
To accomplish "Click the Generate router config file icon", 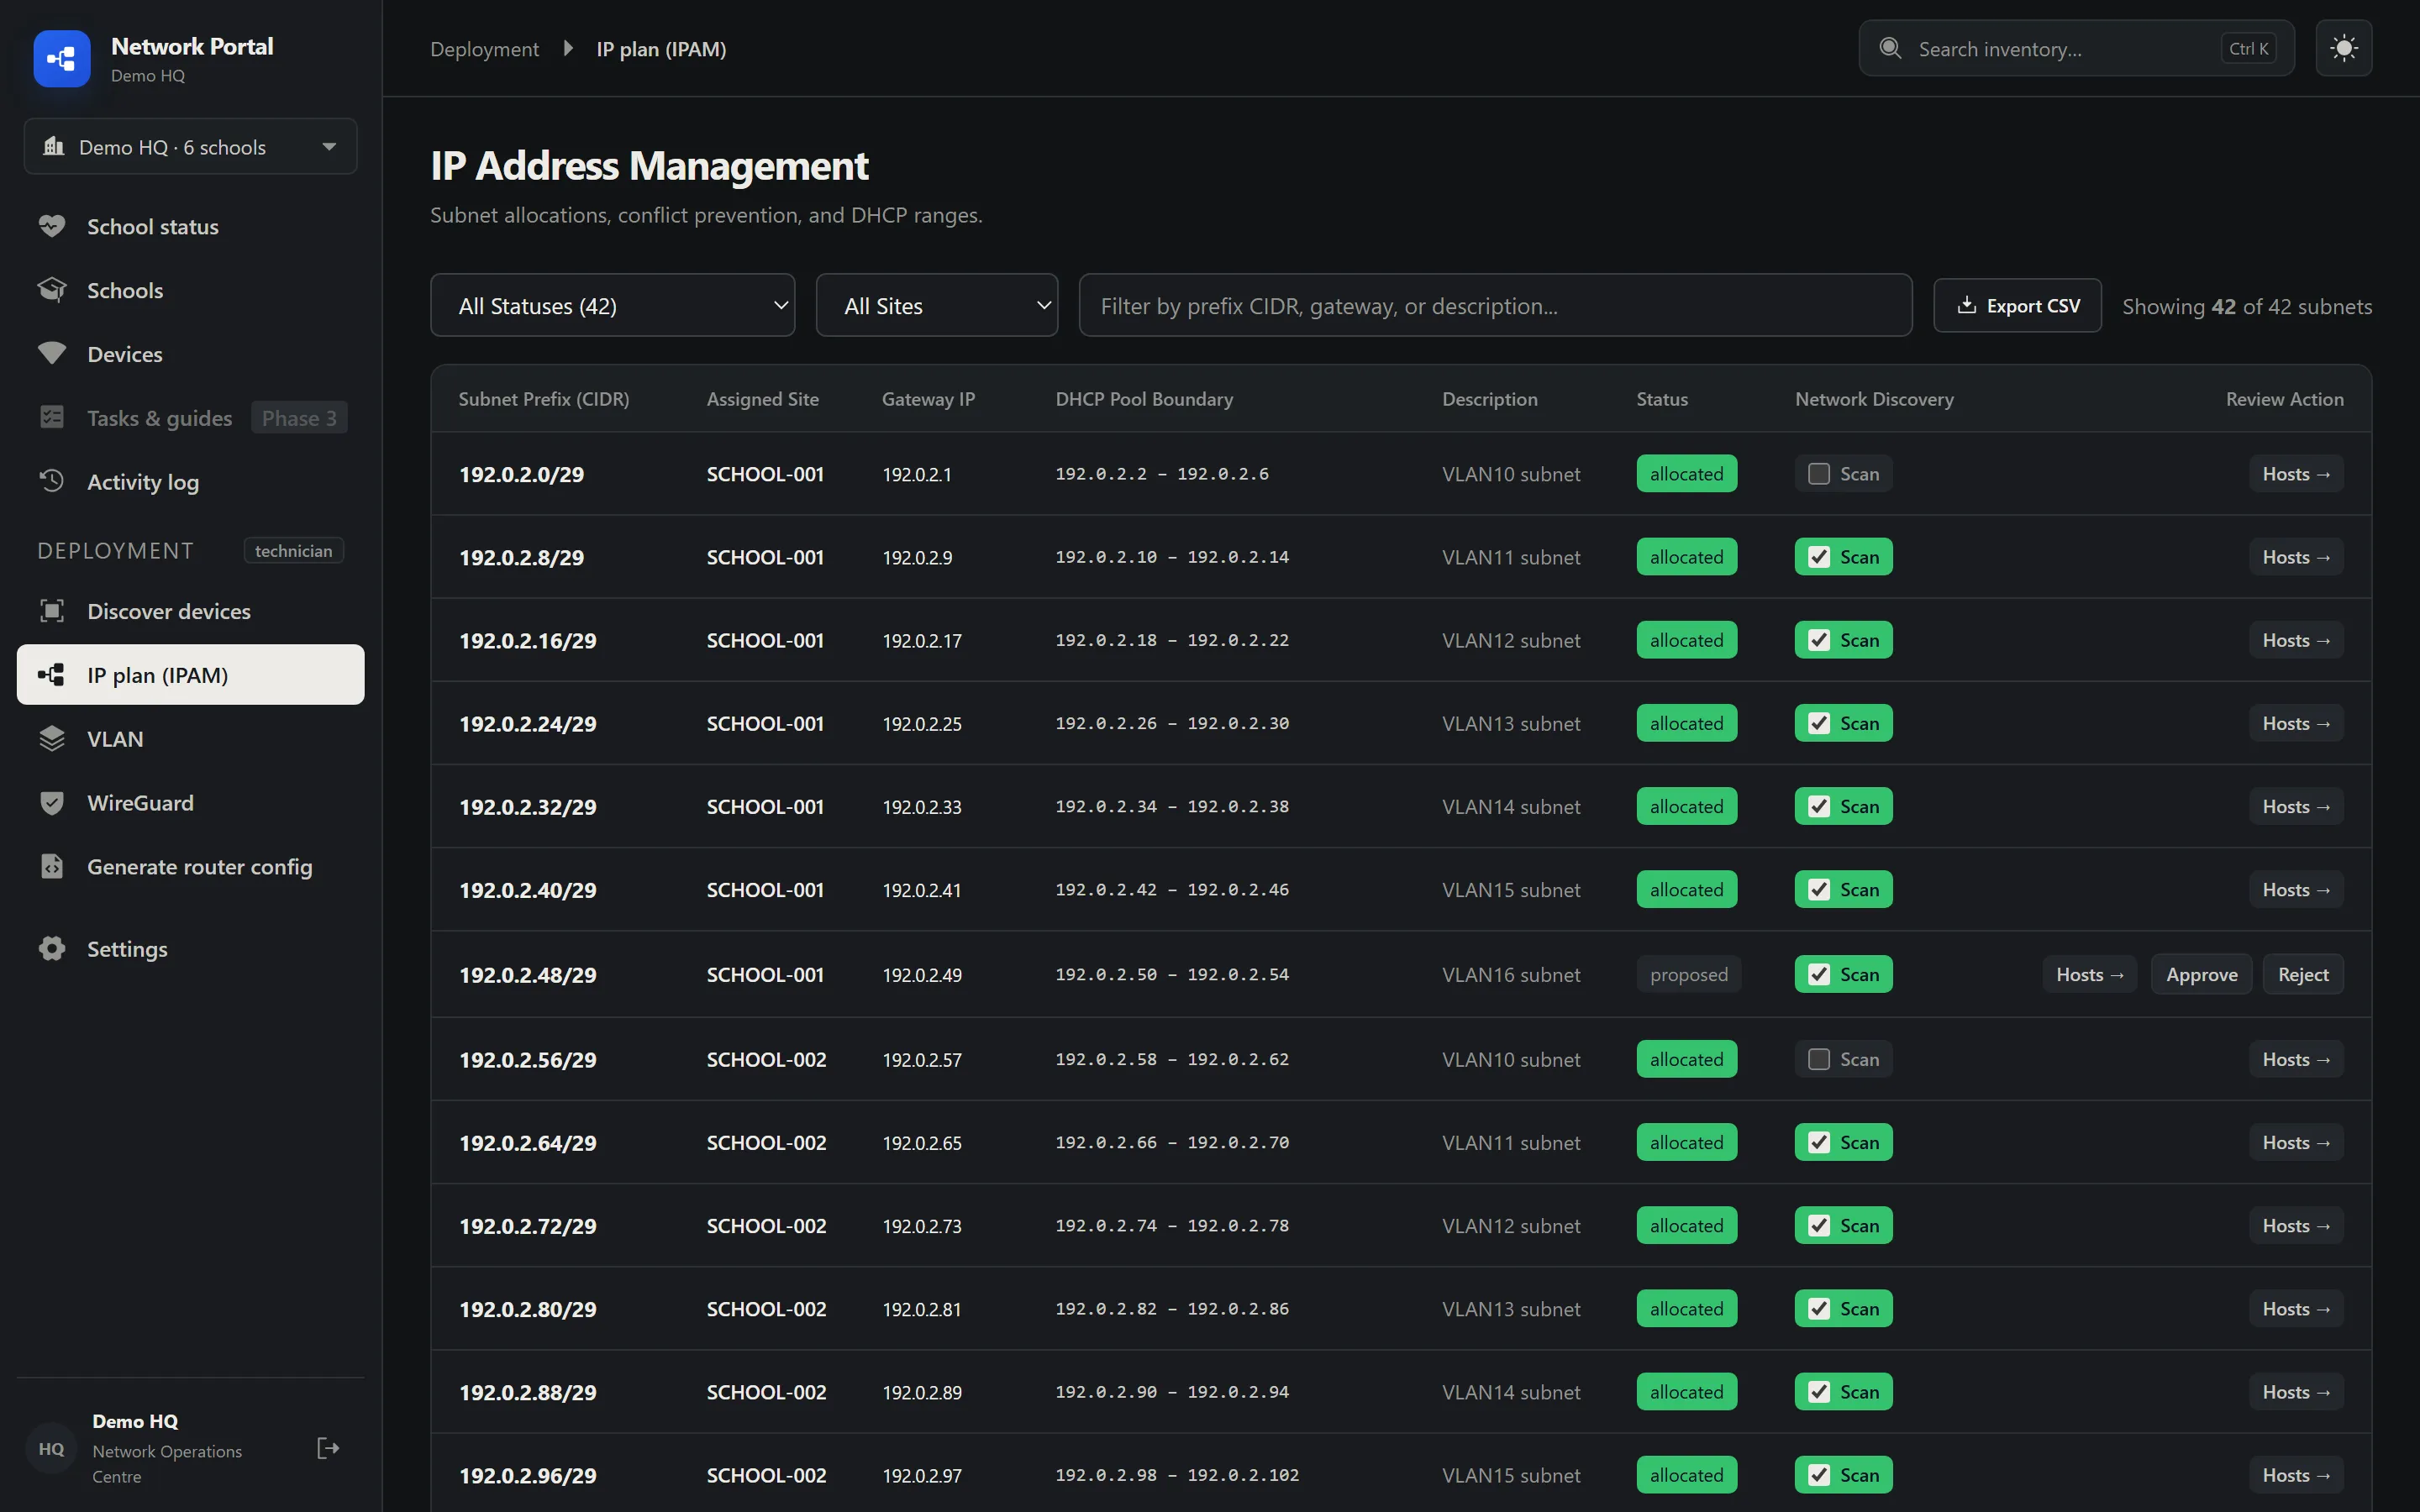I will 52,866.
